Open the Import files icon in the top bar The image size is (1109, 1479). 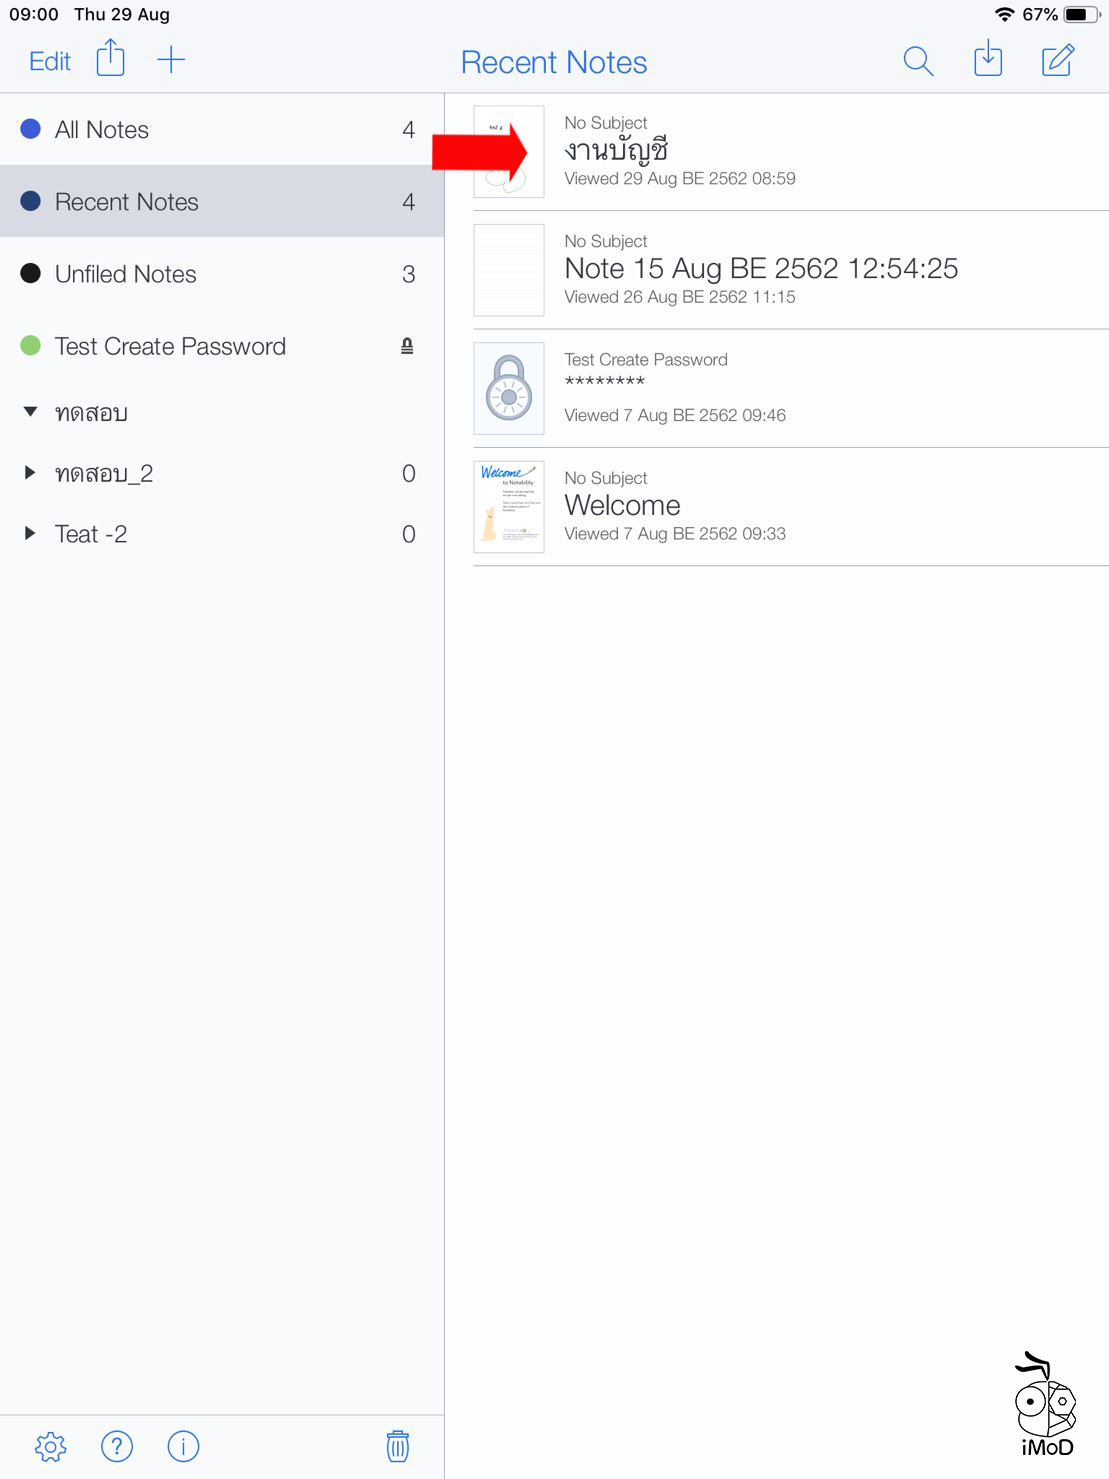tap(987, 60)
